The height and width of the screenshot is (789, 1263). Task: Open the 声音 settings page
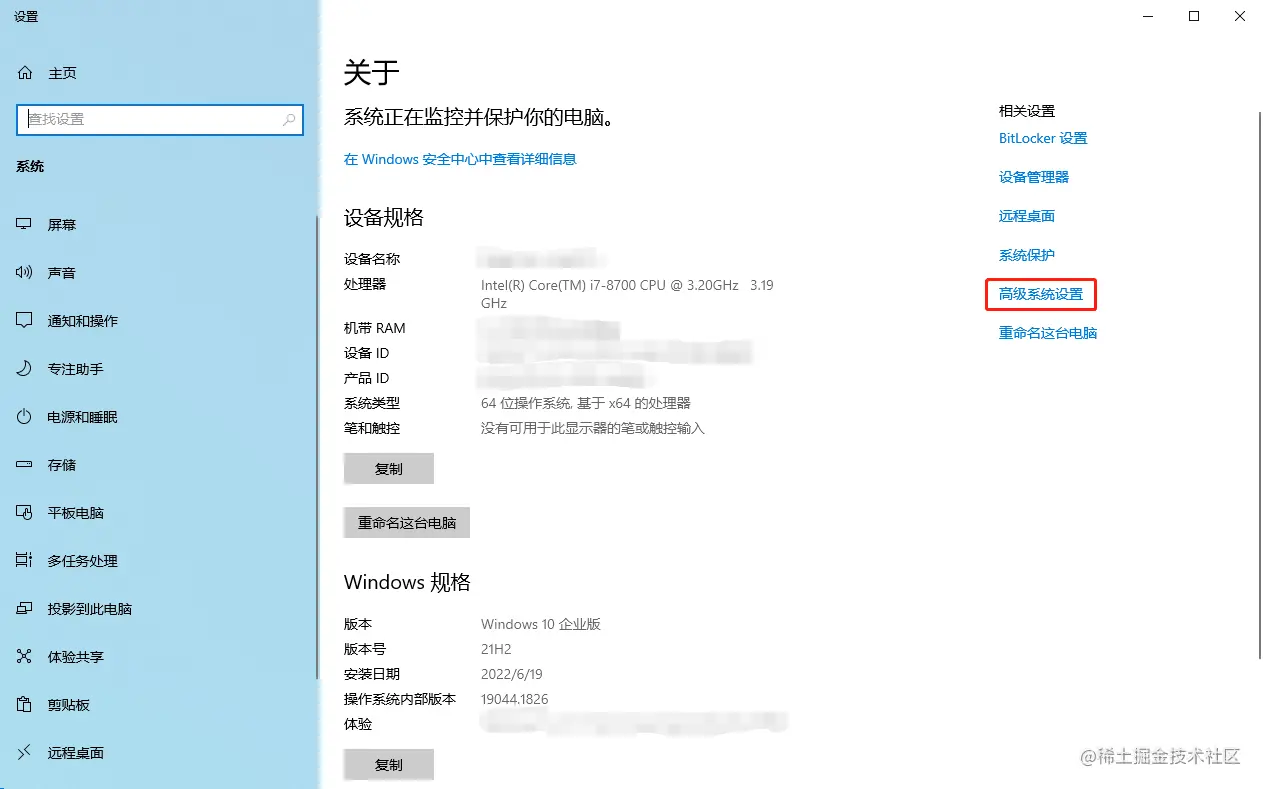pyautogui.click(x=158, y=273)
